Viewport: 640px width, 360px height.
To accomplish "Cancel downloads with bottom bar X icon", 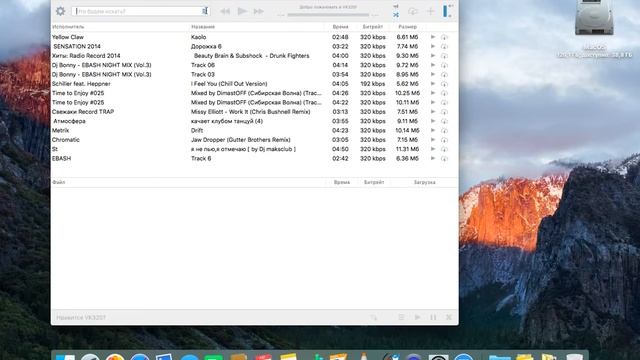I will pyautogui.click(x=449, y=317).
